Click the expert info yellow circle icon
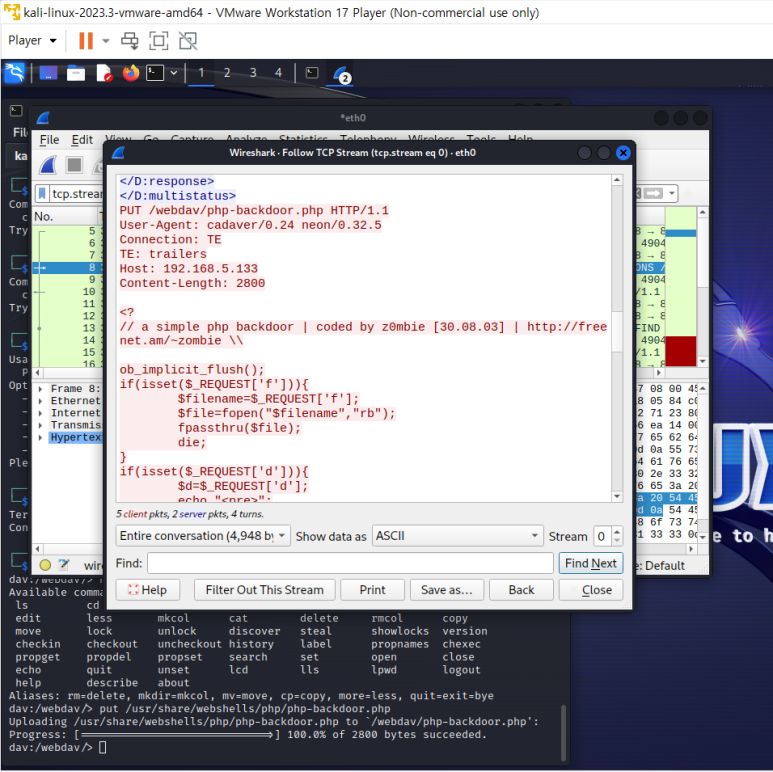The image size is (773, 772). pyautogui.click(x=45, y=565)
